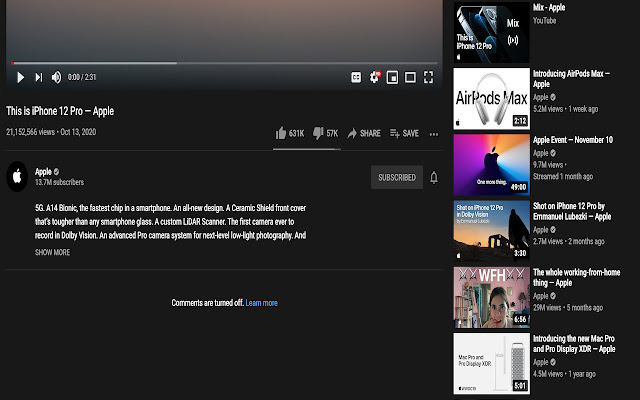Screen dimensions: 640x400
Task: Open the Apple channel avatar
Action: (x=17, y=176)
